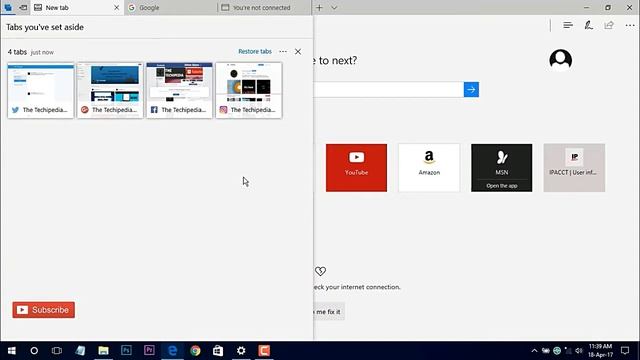Click the battery icon in the system tray
Screen dimensions: 640x360
point(546,351)
